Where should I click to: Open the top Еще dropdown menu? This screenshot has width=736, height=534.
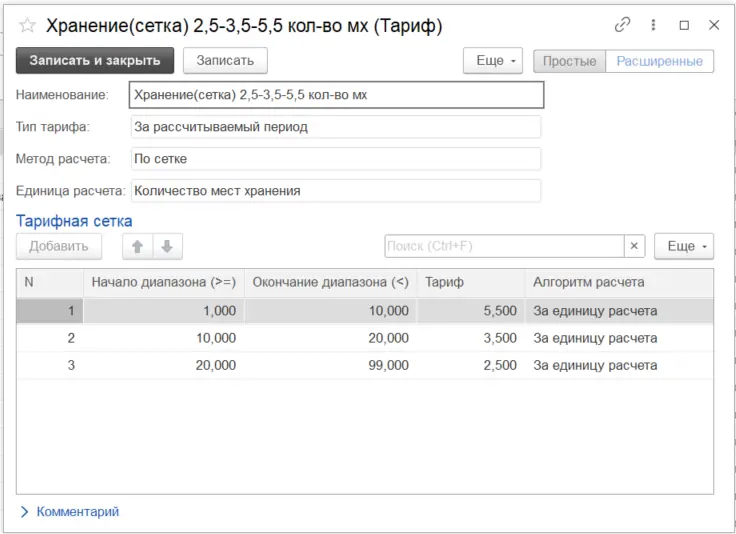pyautogui.click(x=493, y=61)
